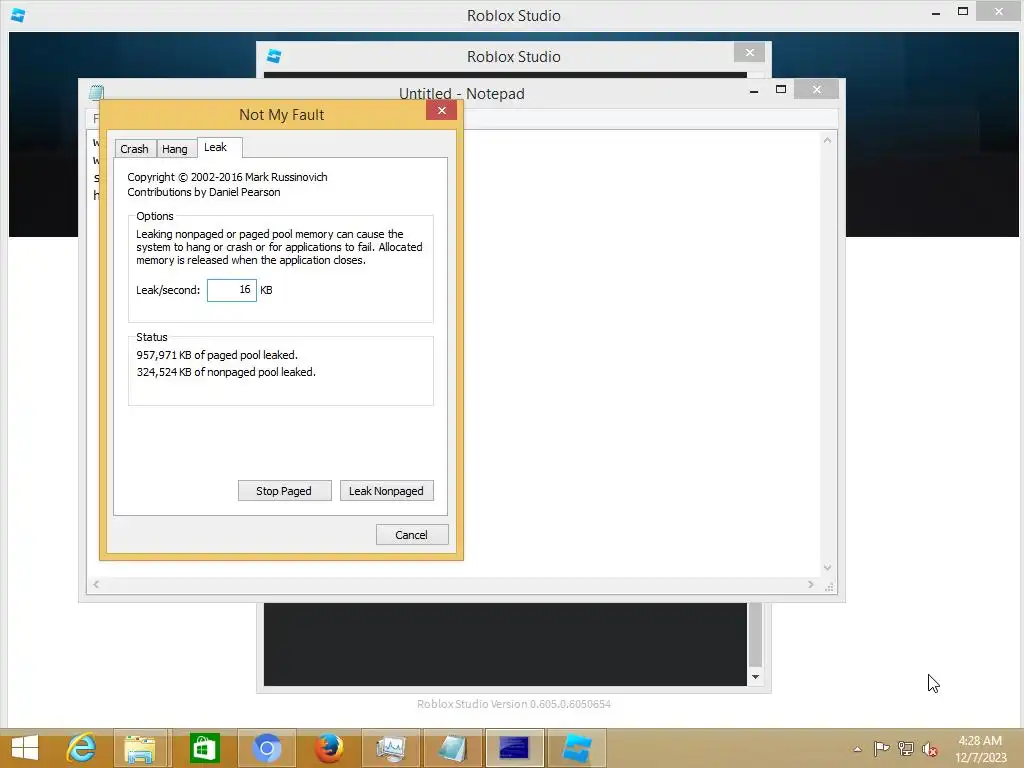Open the Windows Store taskbar icon
1024x768 pixels.
click(204, 748)
